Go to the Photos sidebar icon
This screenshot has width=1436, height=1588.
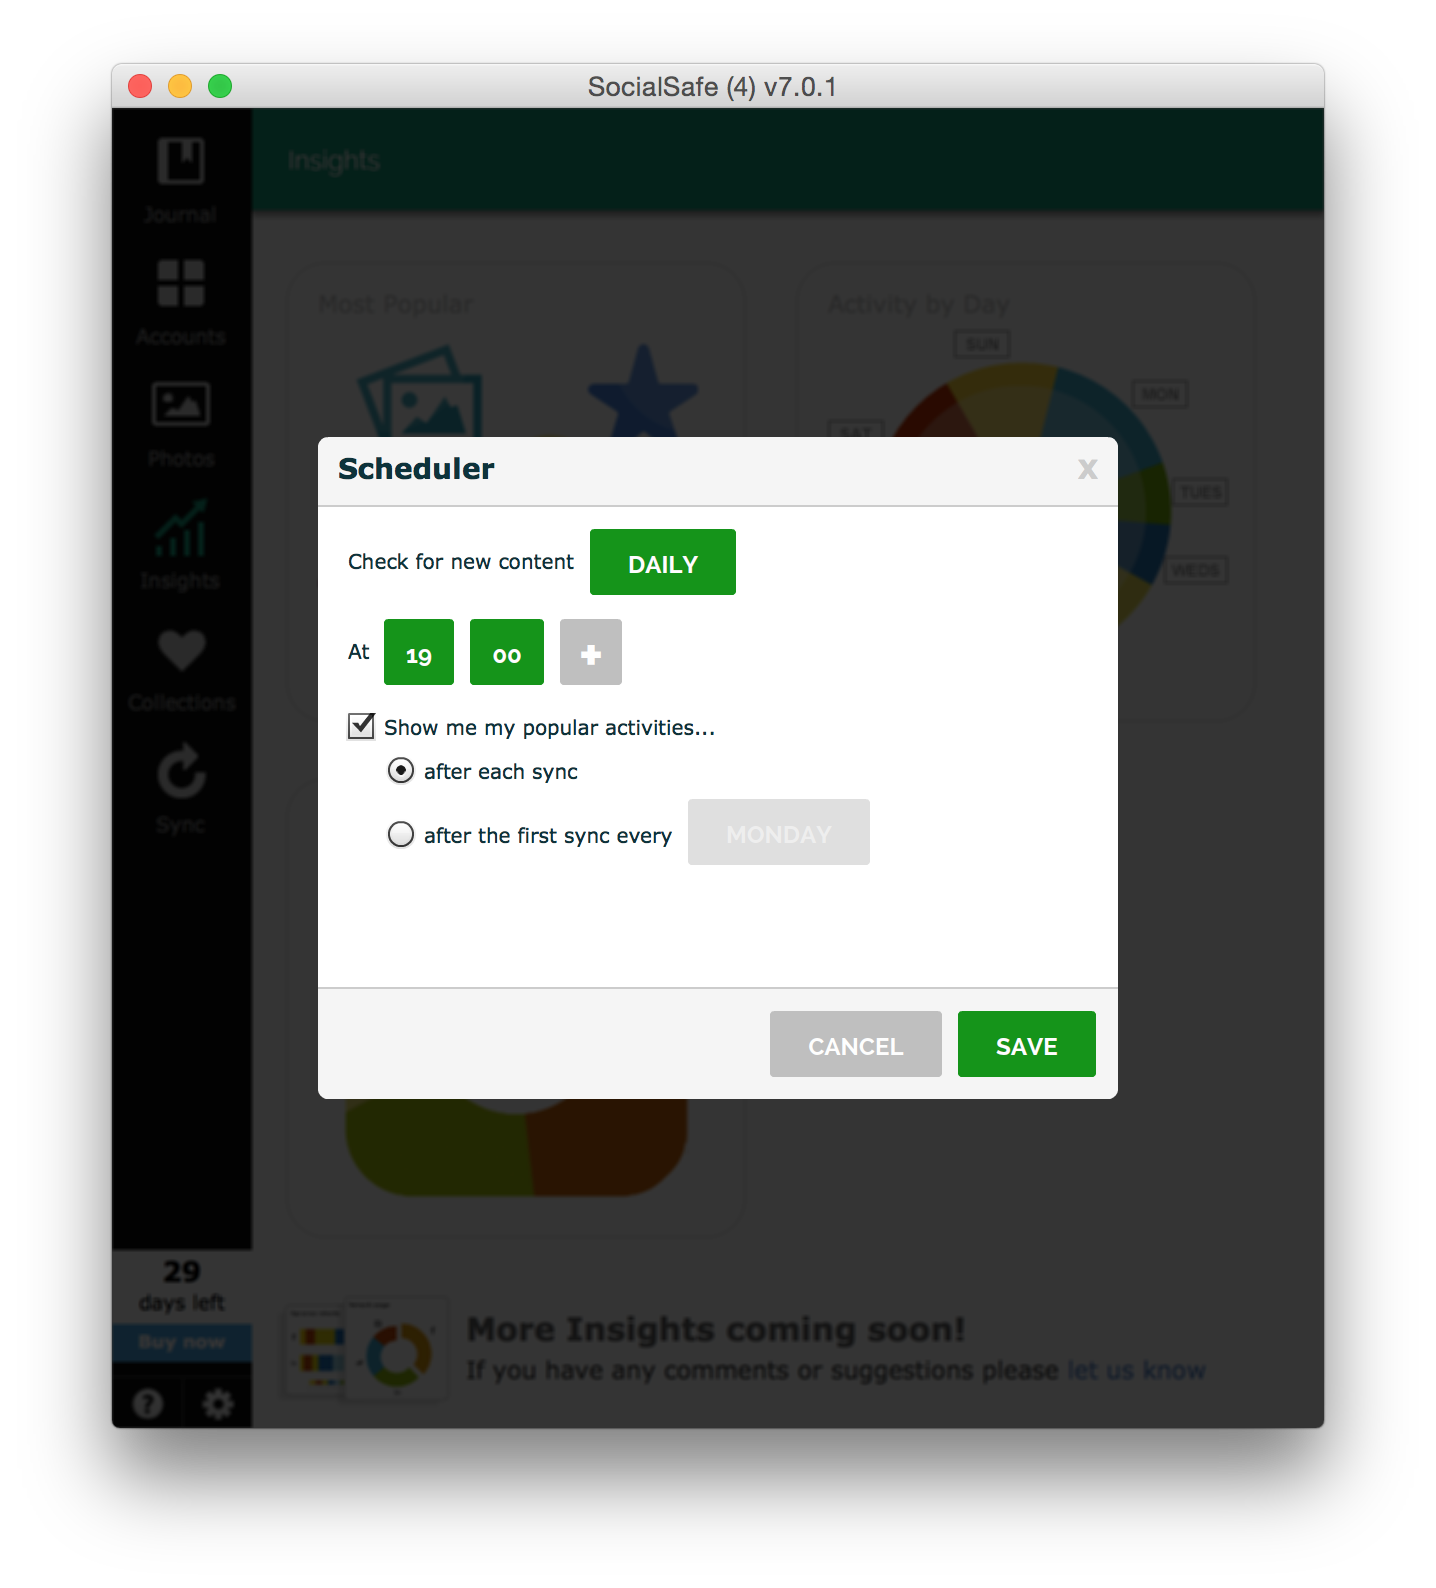click(x=181, y=405)
